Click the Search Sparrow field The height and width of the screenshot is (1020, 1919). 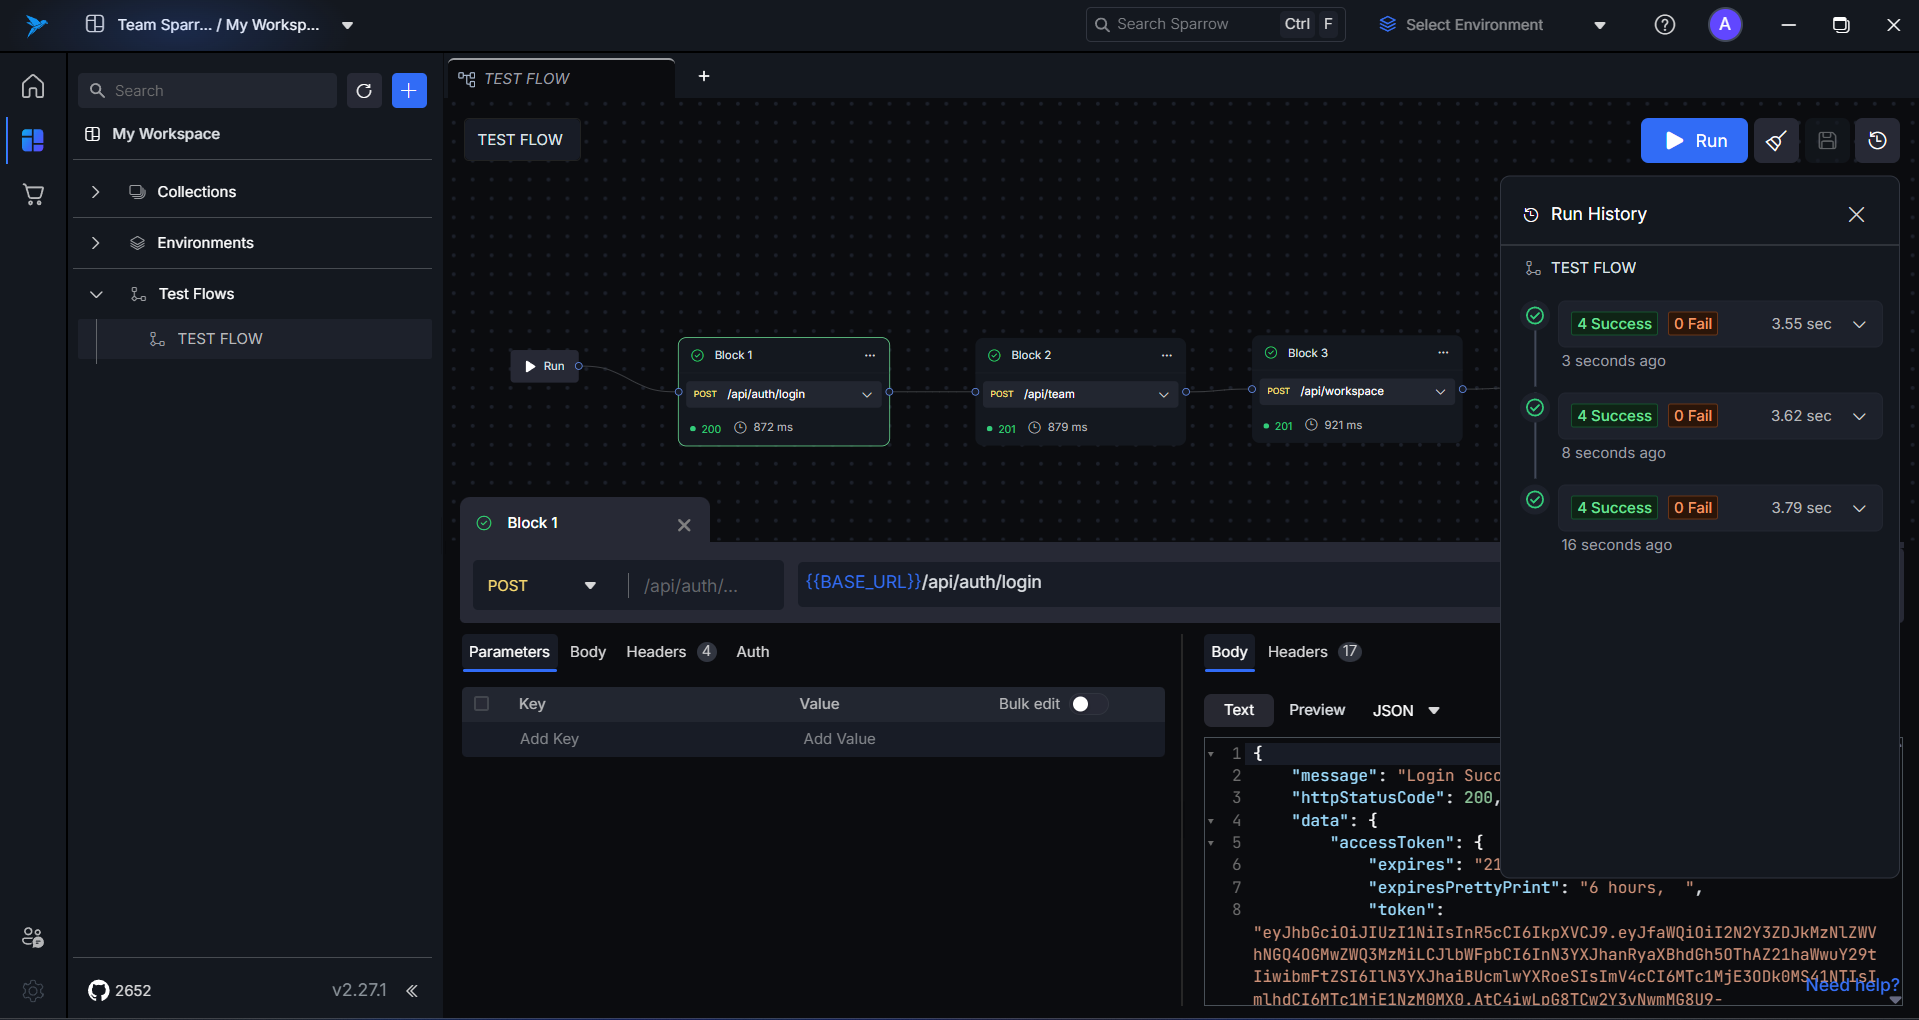tap(1215, 25)
